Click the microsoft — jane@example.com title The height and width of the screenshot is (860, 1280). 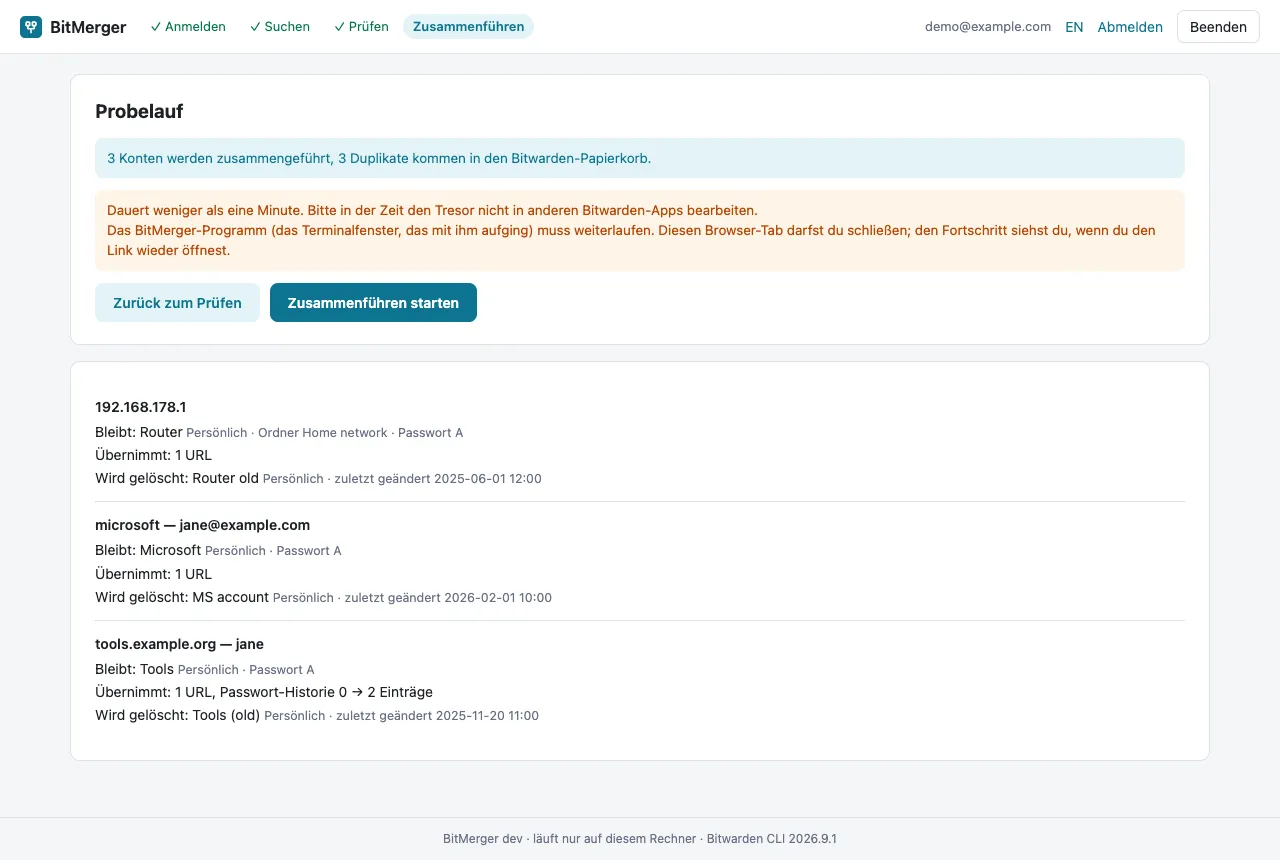(202, 525)
